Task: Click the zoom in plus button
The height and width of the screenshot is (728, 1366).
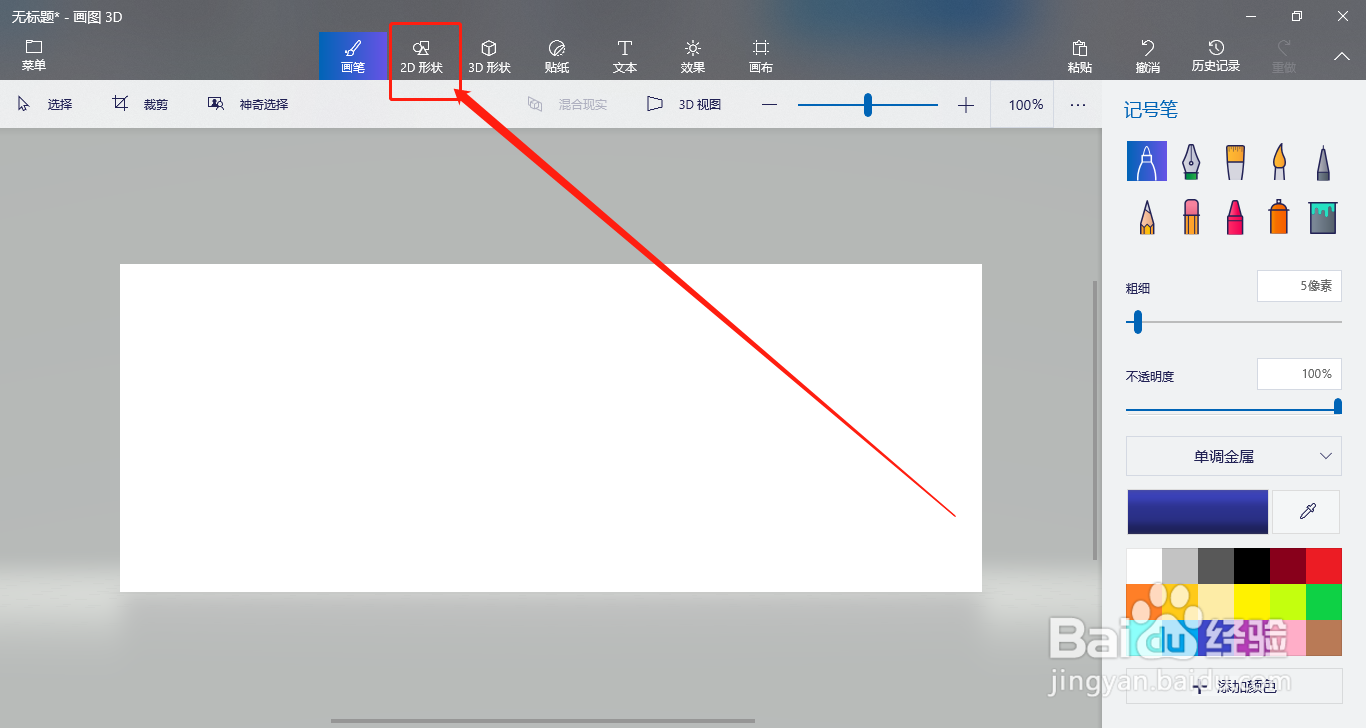Action: 965,105
